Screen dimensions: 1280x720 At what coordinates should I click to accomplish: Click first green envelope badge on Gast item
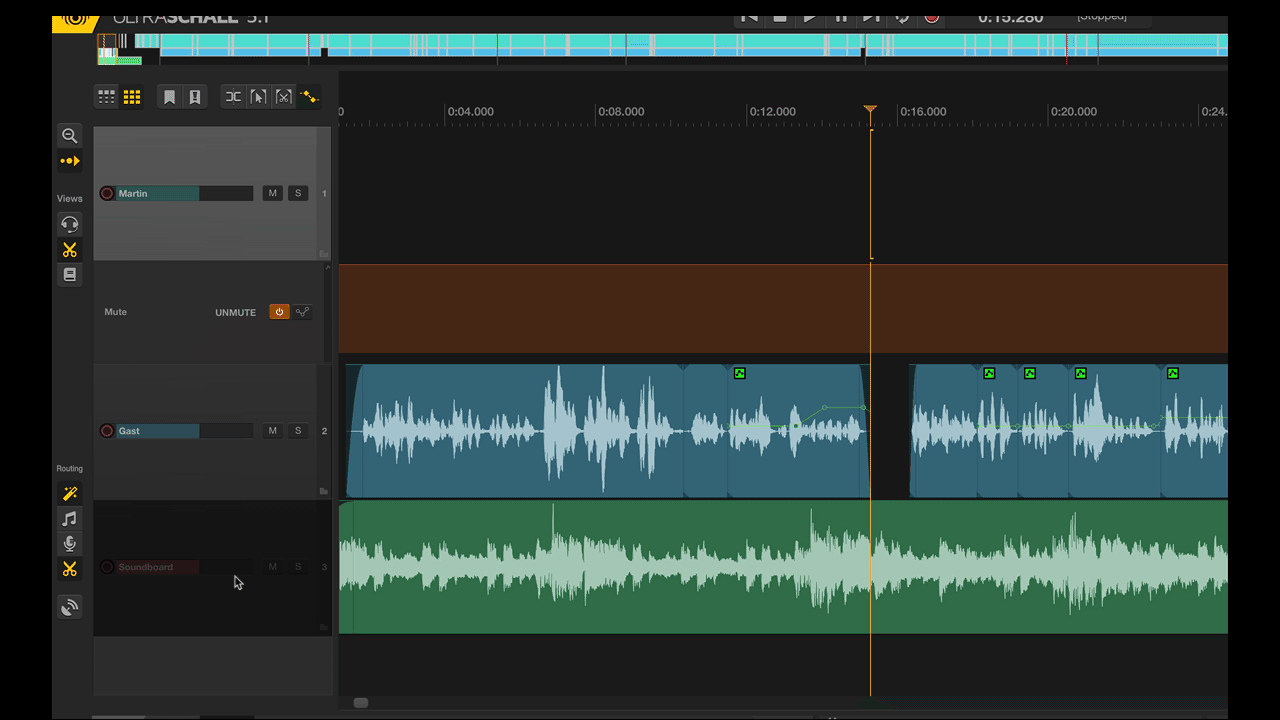pos(740,373)
